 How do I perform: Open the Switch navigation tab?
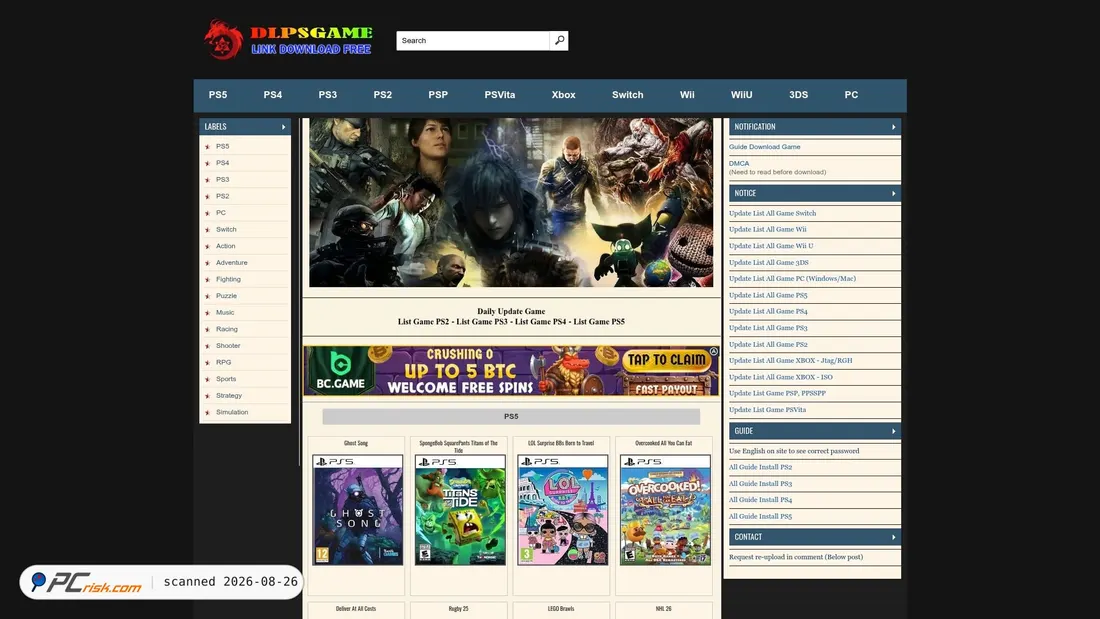627,95
